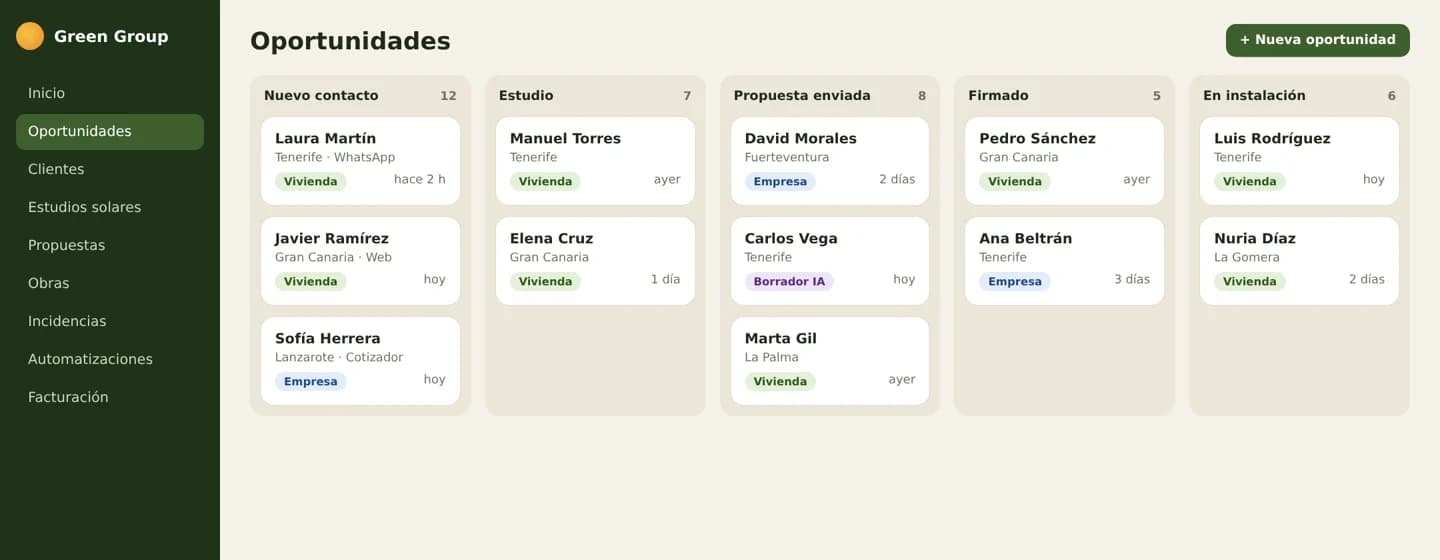1440x560 pixels.
Task: Open Laura Martín opportunity card
Action: [x=360, y=161]
